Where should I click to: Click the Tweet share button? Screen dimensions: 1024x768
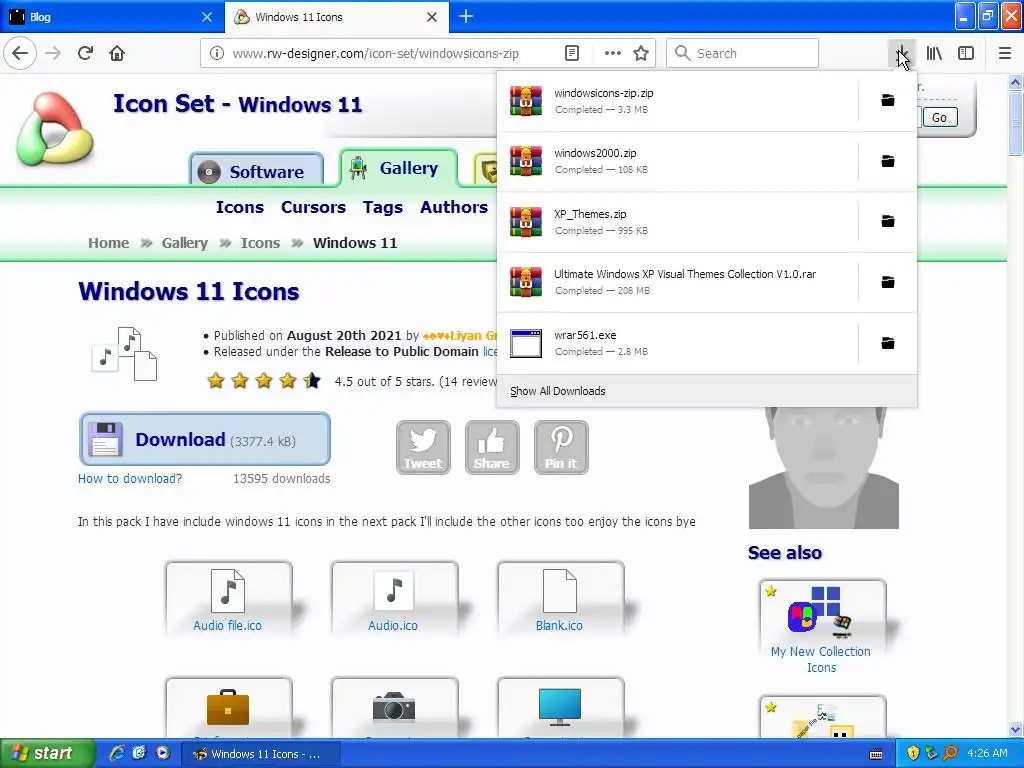[x=423, y=447]
